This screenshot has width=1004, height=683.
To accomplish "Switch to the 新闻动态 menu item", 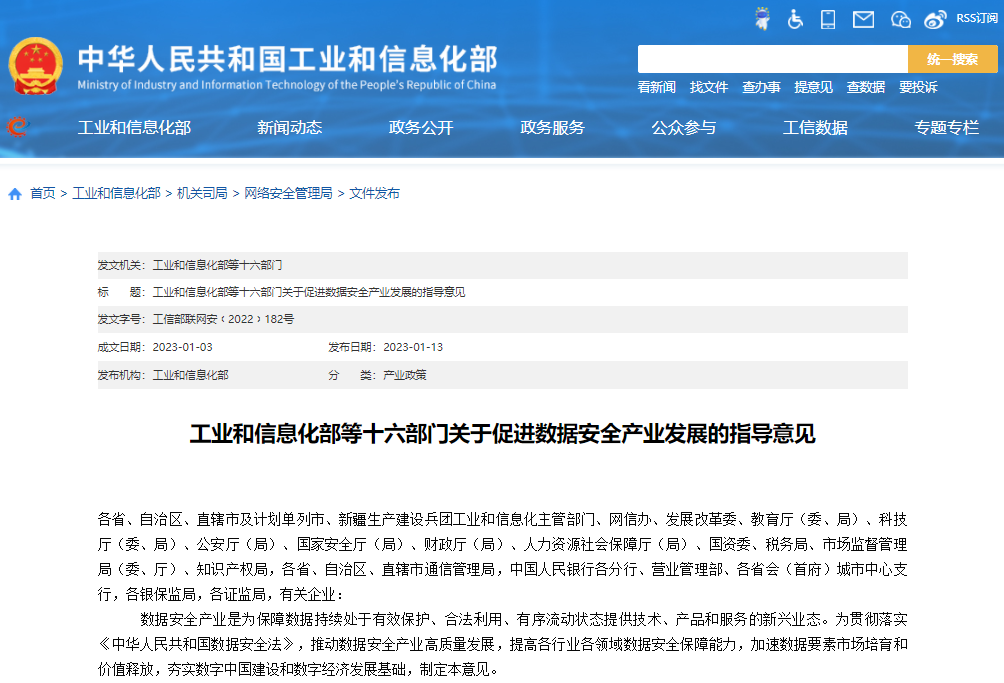I will 287,127.
